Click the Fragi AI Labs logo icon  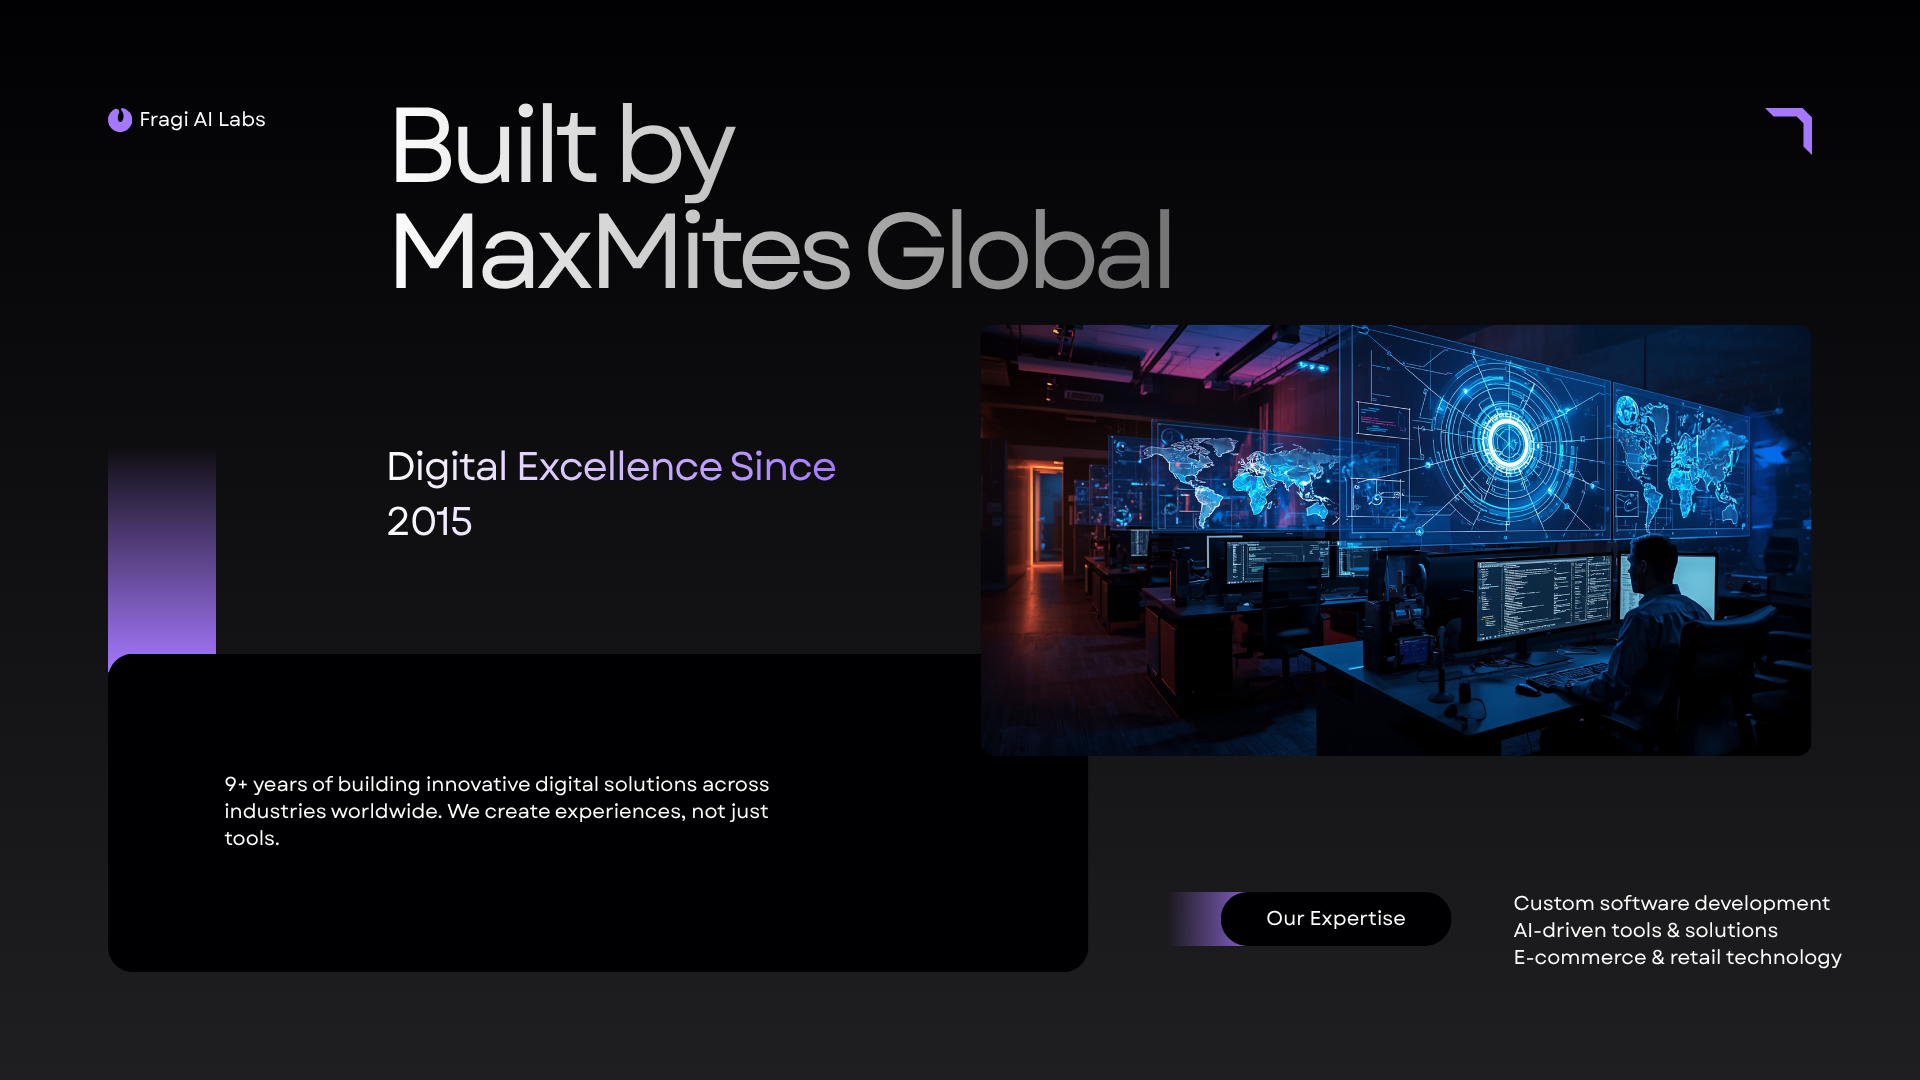coord(120,120)
